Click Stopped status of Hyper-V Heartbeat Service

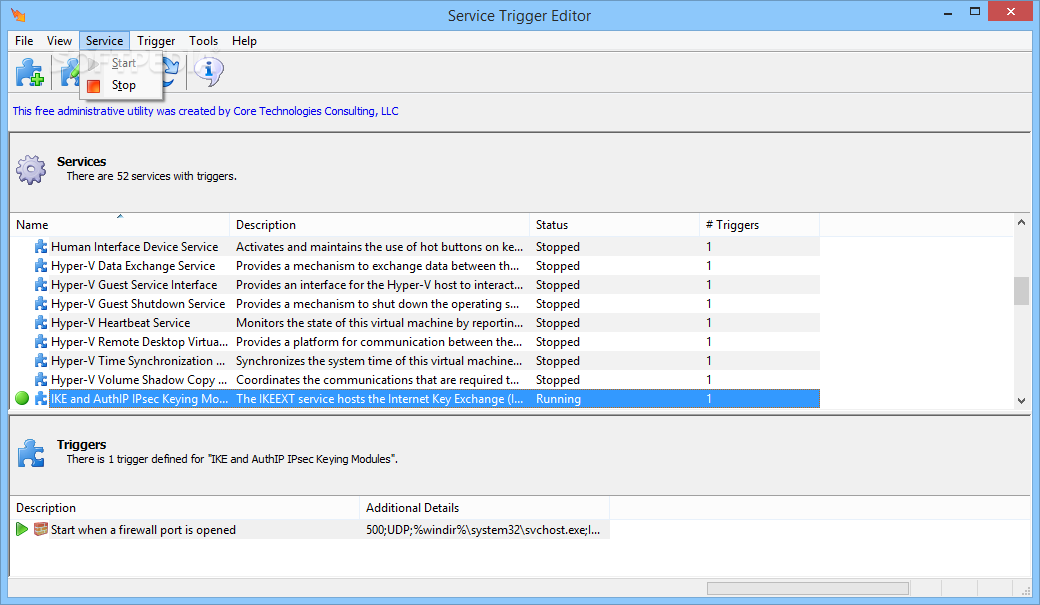coord(558,323)
